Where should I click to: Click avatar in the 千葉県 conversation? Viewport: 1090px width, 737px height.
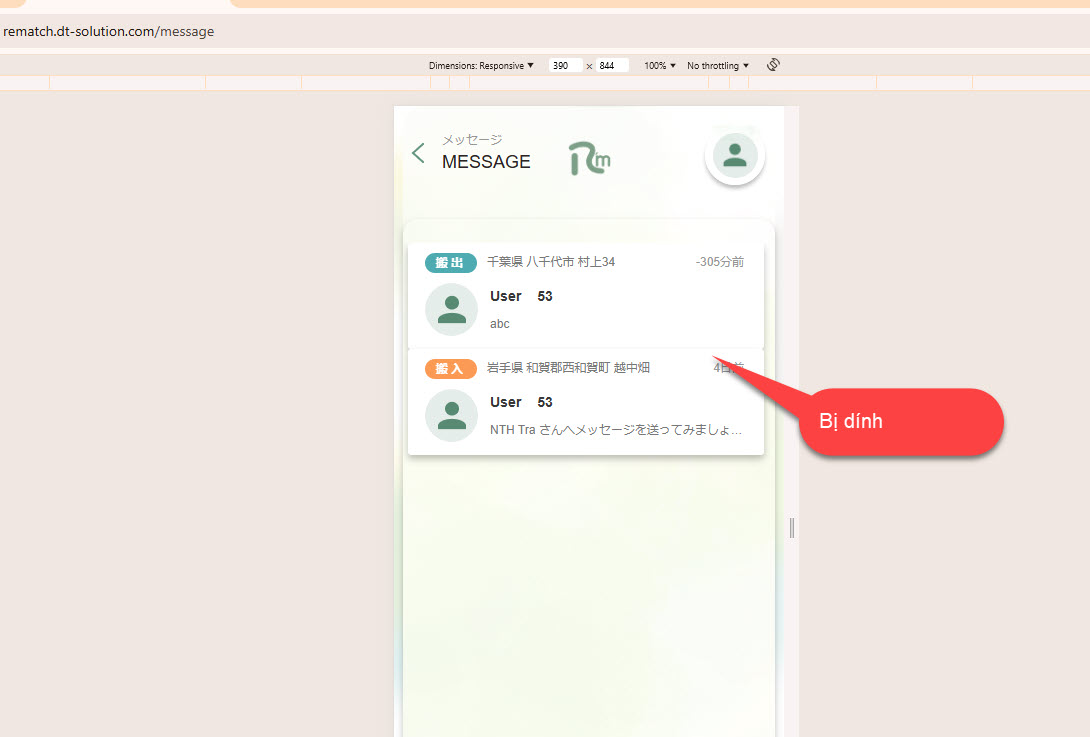click(x=451, y=309)
